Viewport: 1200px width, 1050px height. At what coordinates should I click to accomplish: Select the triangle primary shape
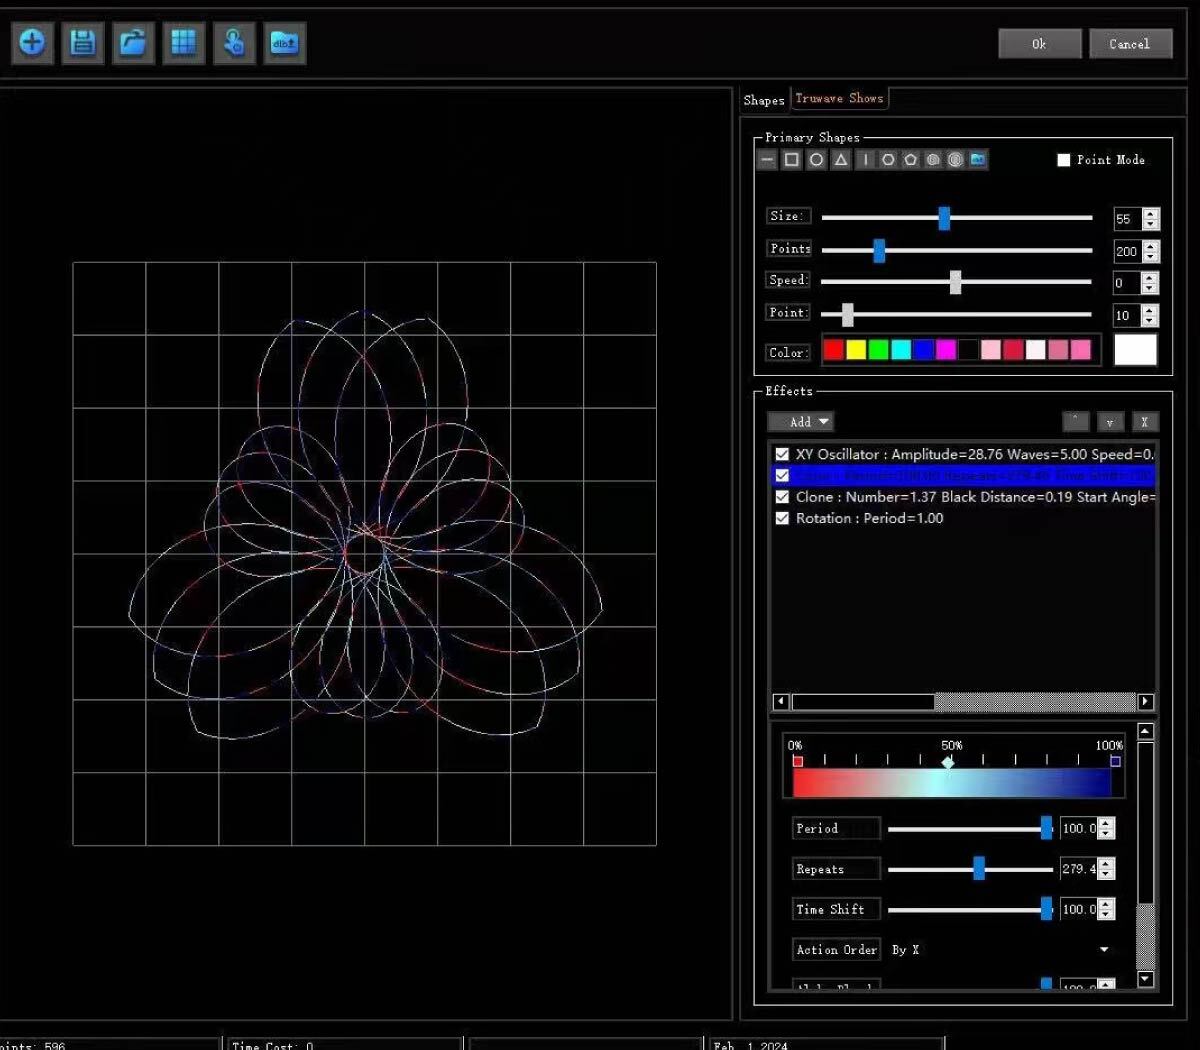coord(841,160)
